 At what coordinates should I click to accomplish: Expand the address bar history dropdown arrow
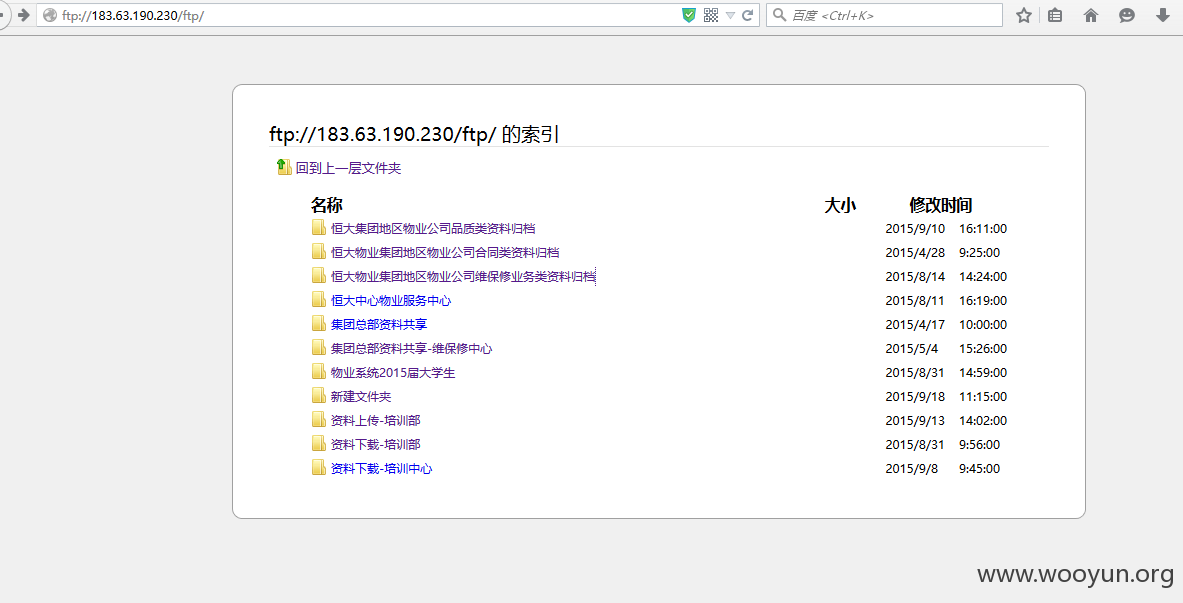click(x=730, y=15)
